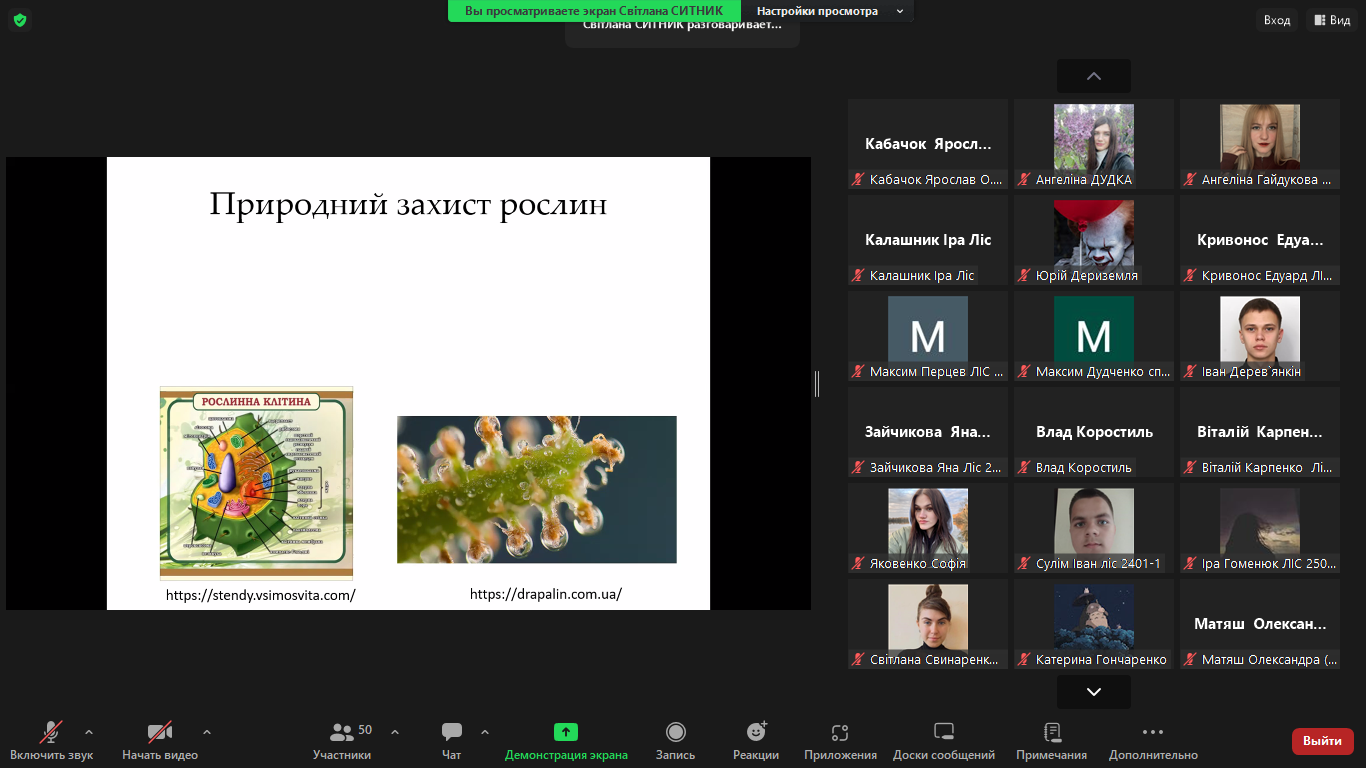Expand audio options arrow beside microphone

[x=89, y=731]
